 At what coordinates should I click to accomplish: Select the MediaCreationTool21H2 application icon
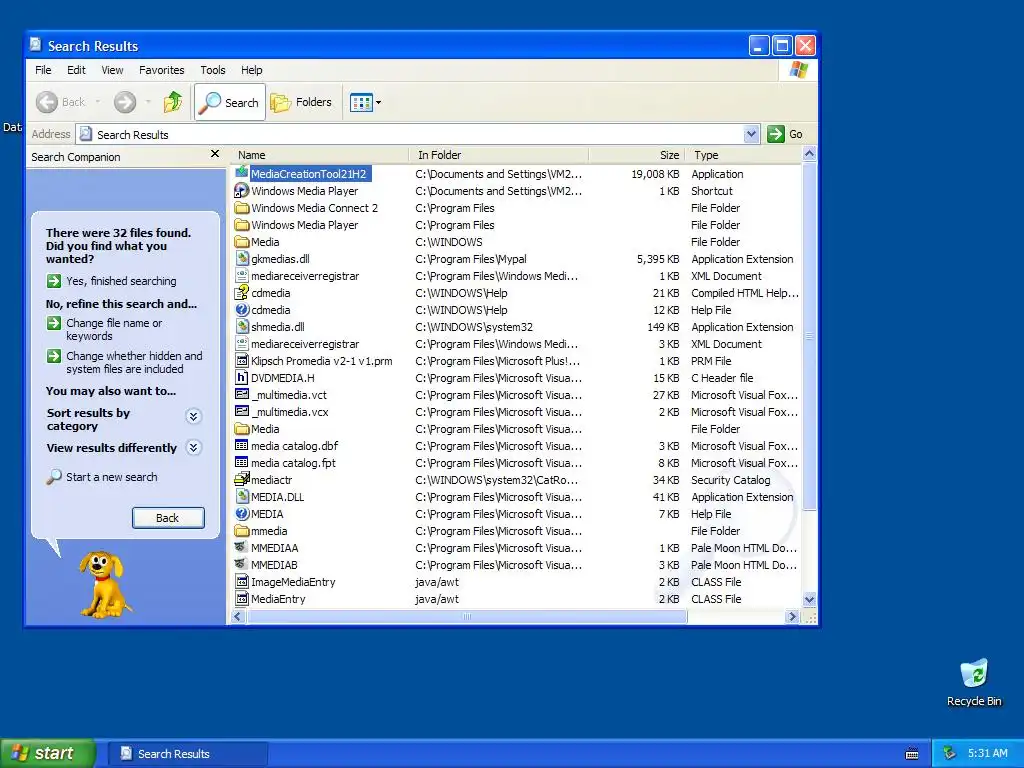pos(242,172)
